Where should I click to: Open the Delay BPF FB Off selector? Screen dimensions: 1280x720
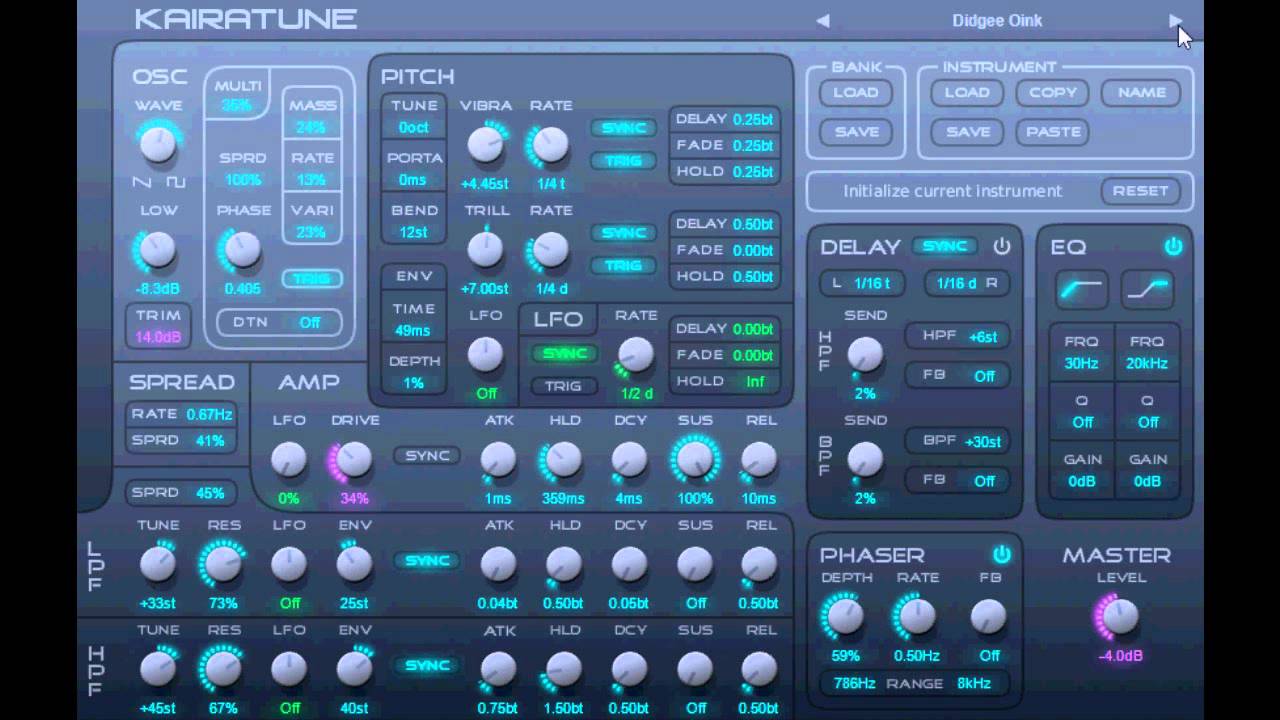957,480
